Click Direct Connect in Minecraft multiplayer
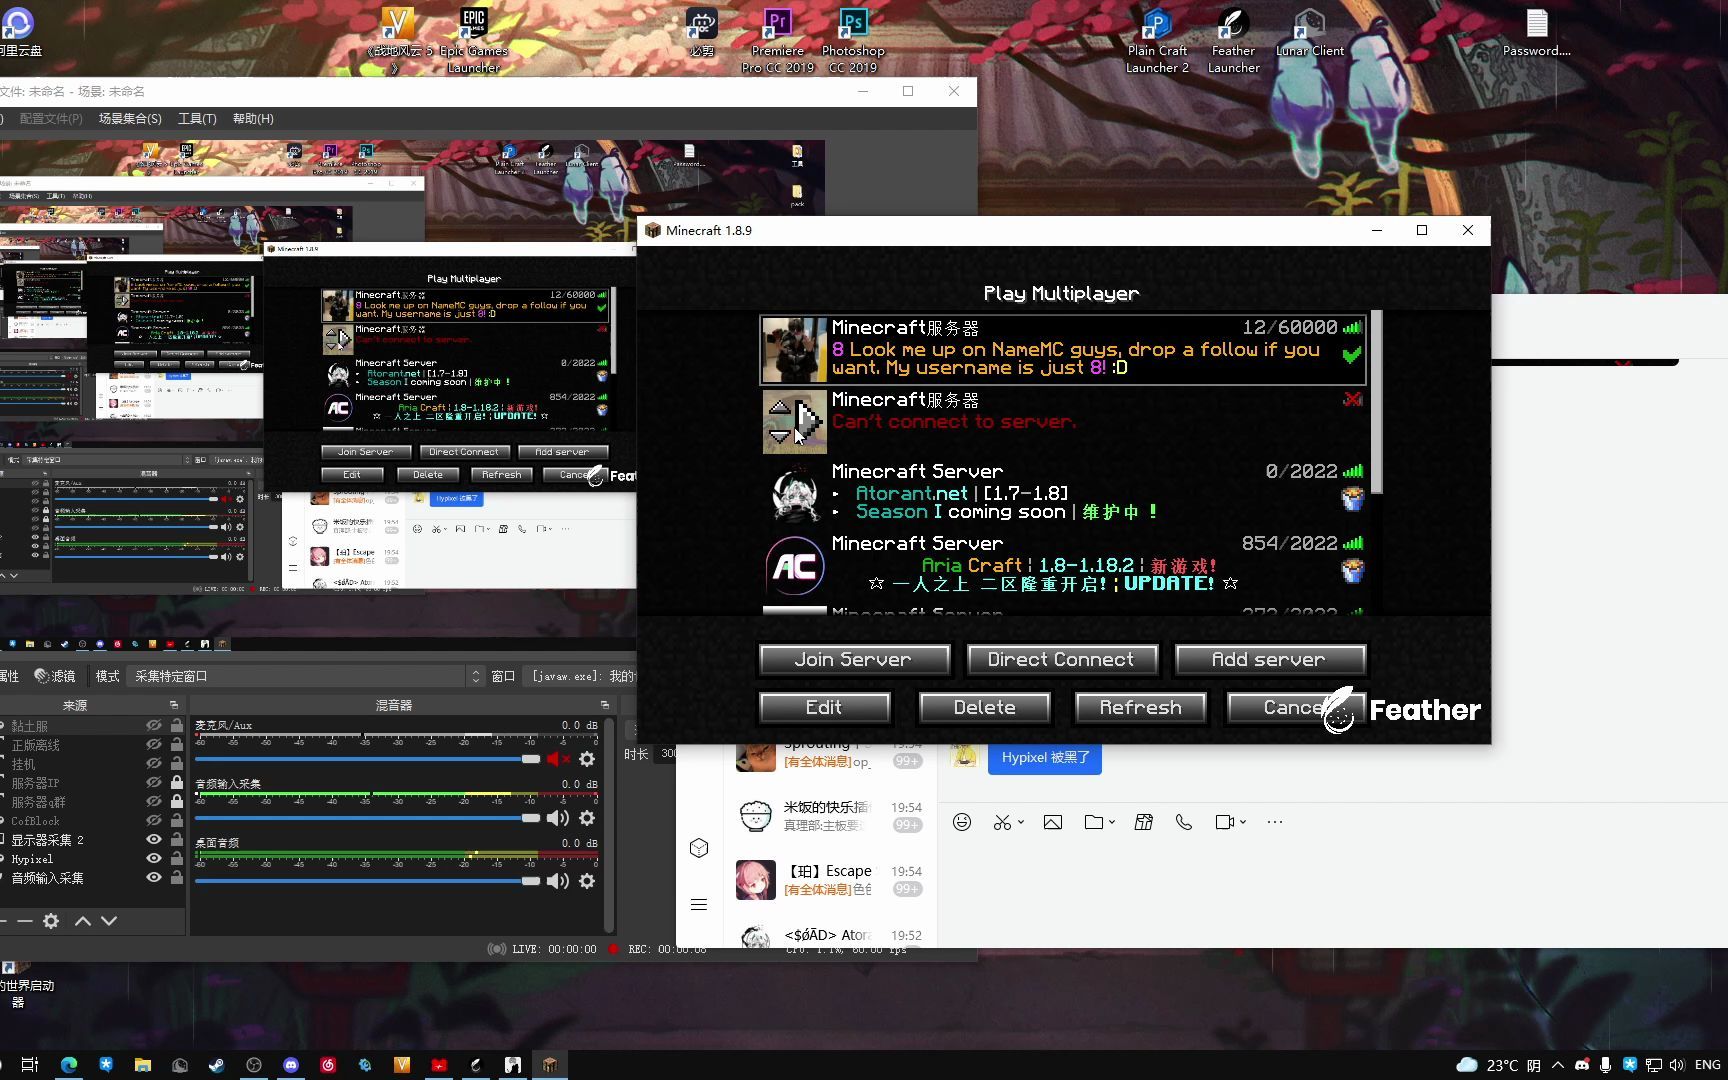 tap(1061, 659)
